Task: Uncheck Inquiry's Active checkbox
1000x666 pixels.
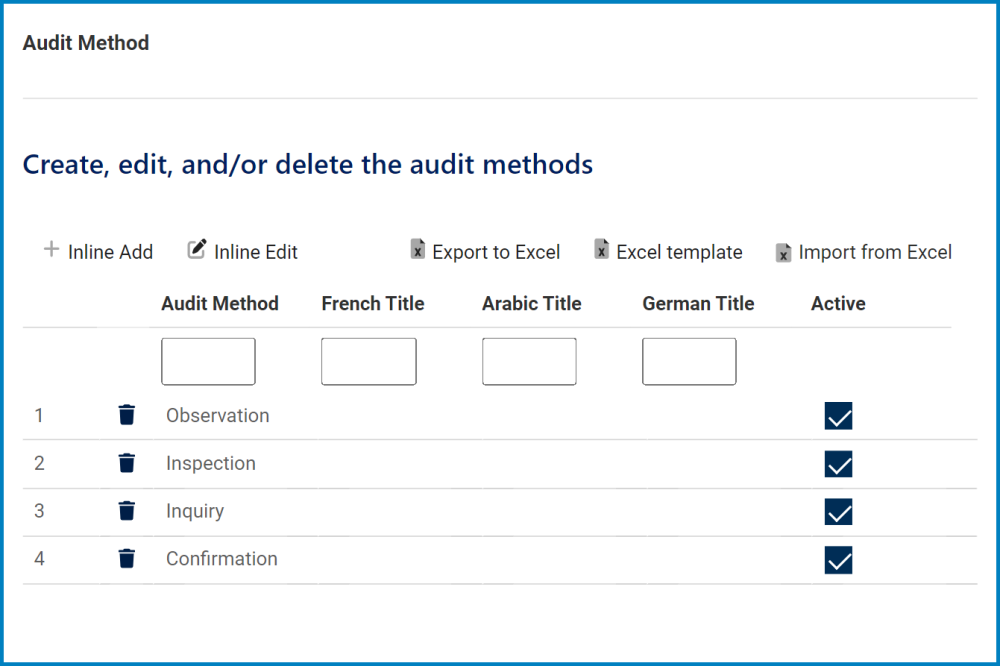Action: (x=839, y=512)
